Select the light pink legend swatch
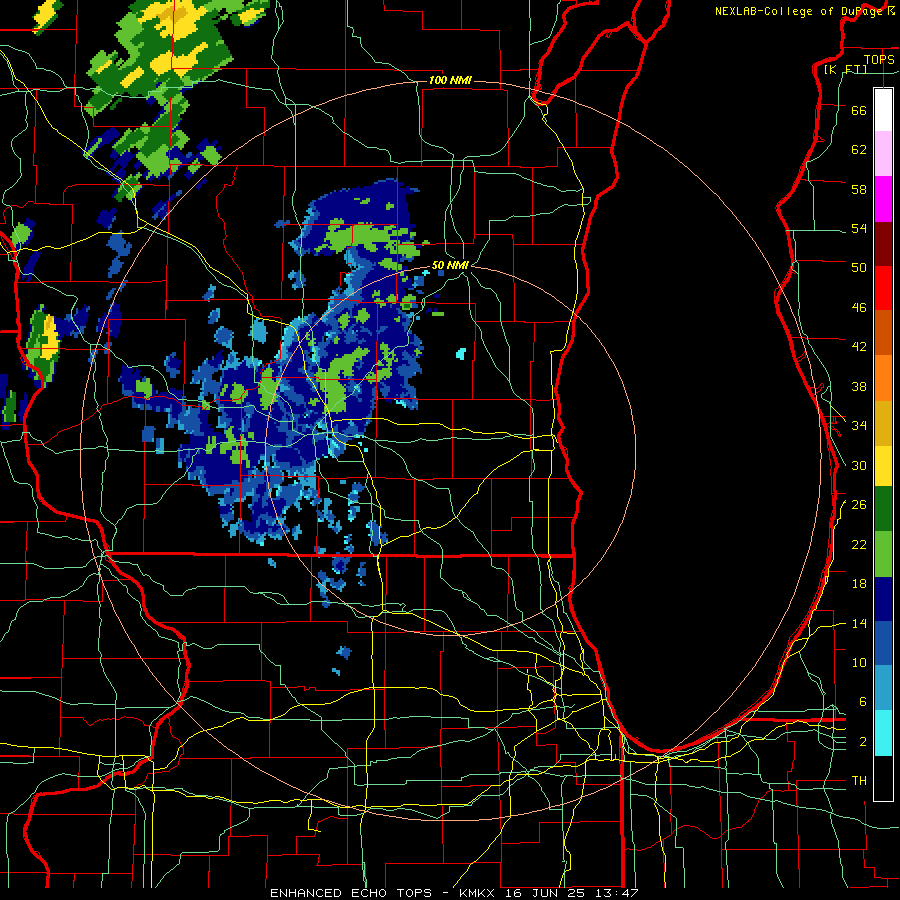 883,154
